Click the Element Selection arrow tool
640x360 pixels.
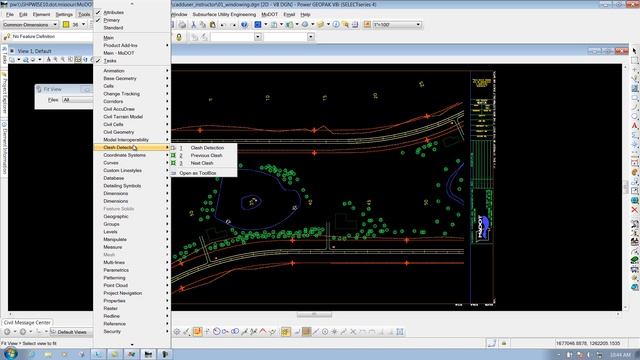pyautogui.click(x=635, y=51)
